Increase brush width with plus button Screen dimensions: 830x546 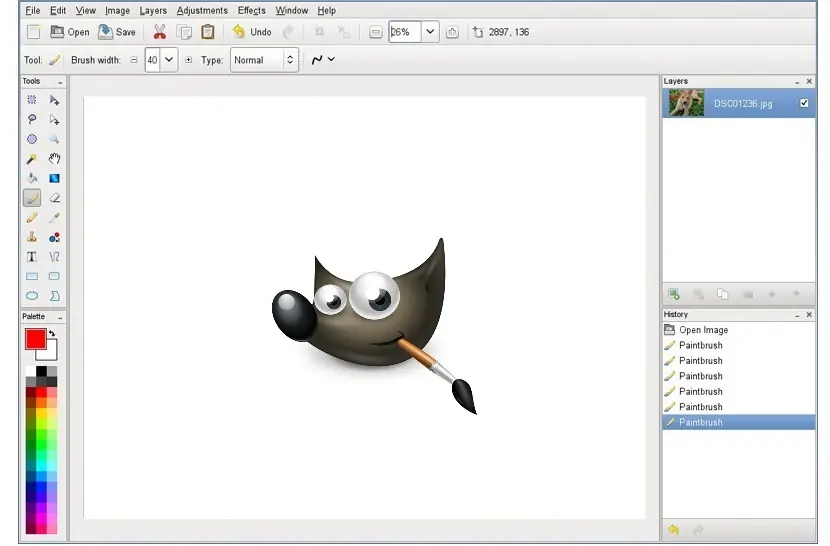(188, 60)
